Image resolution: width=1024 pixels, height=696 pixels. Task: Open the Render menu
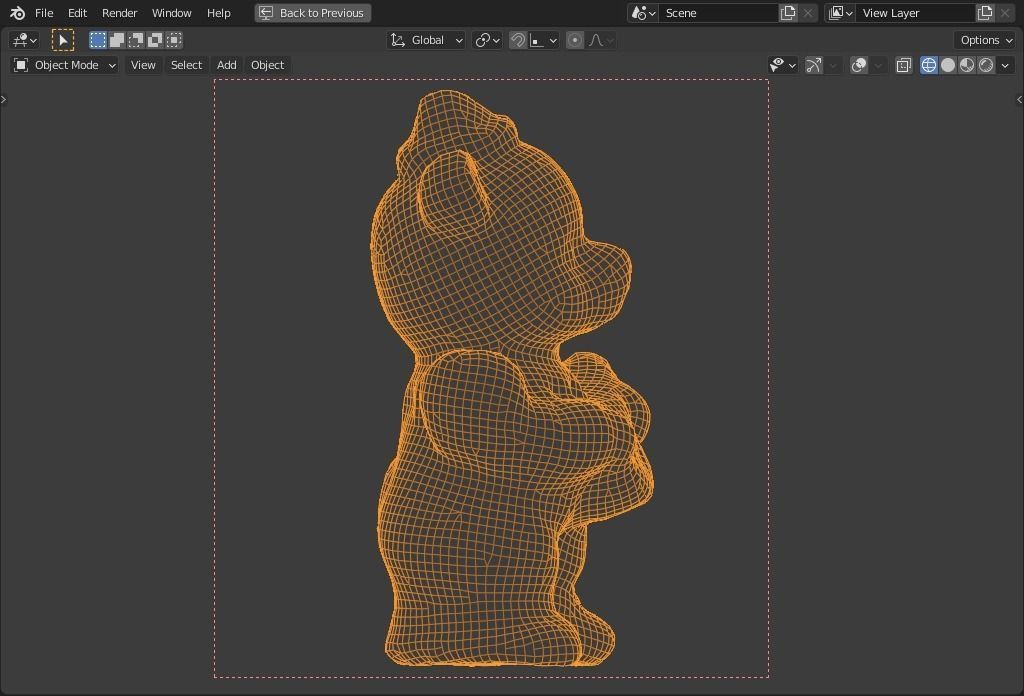pos(120,13)
